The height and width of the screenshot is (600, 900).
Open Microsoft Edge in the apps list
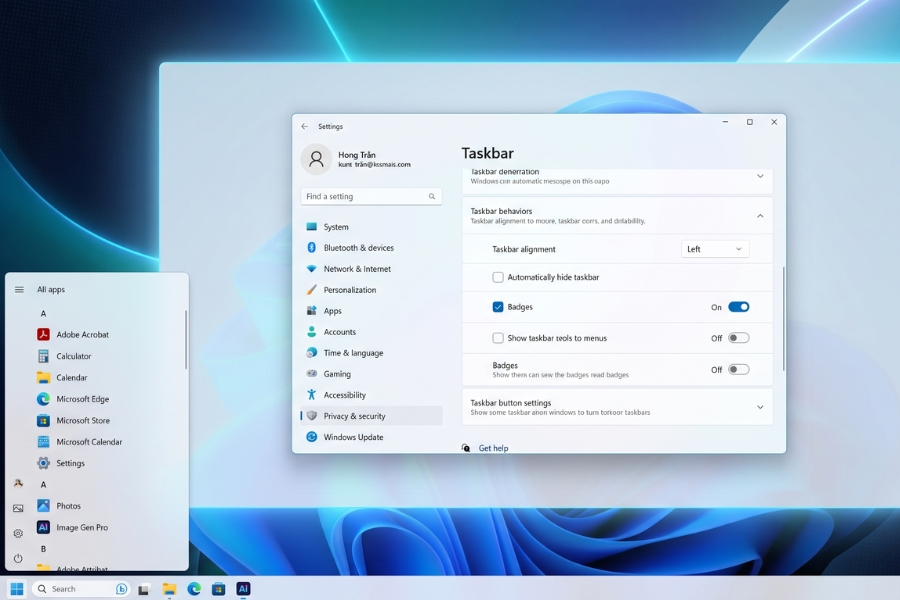click(x=73, y=398)
